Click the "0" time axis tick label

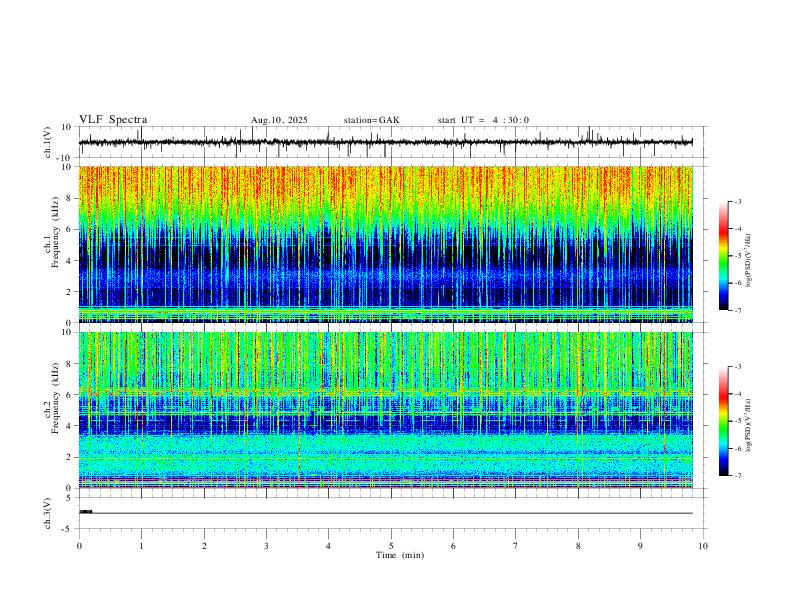click(x=79, y=546)
